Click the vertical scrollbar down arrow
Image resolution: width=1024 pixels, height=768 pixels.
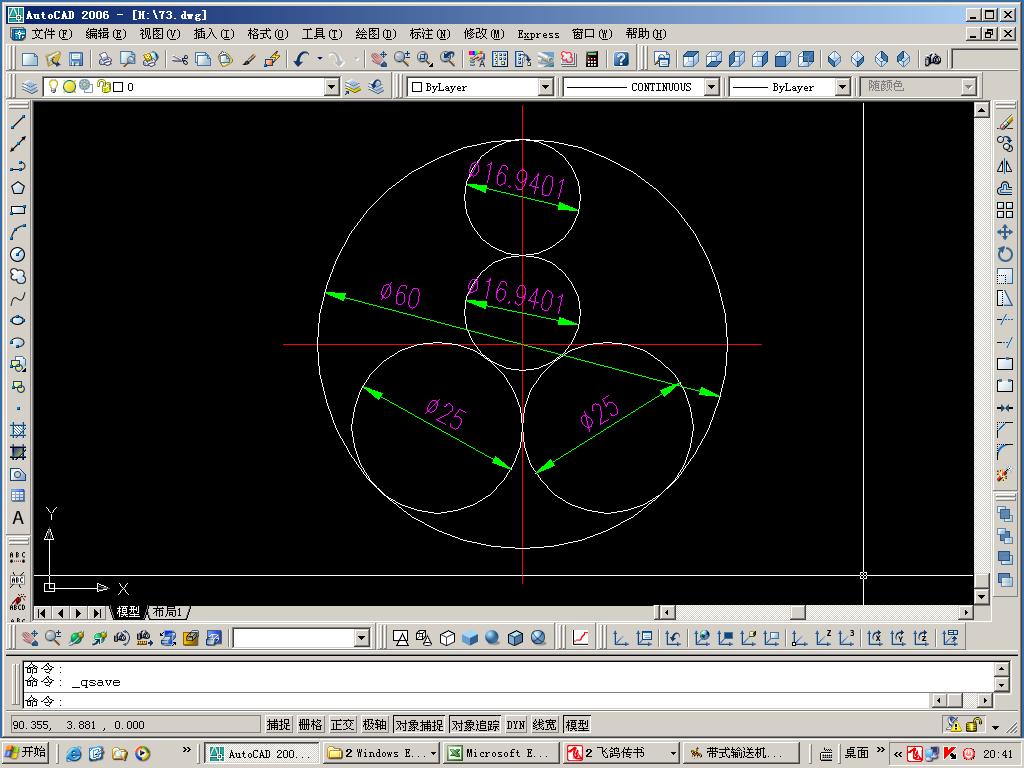coord(981,596)
